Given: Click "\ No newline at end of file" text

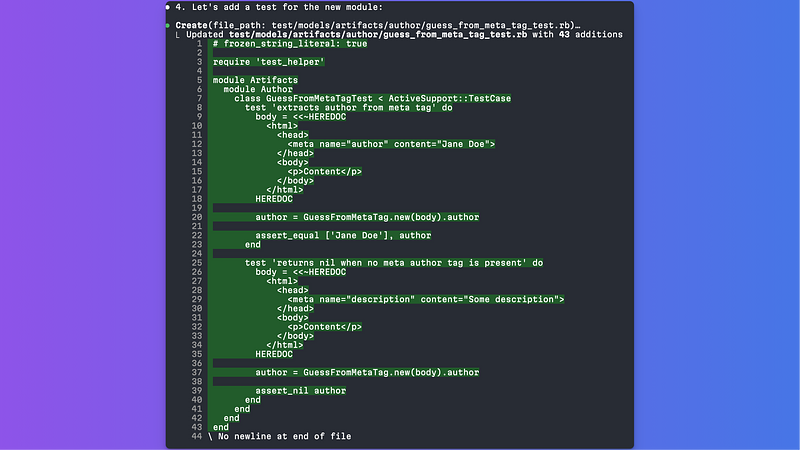Looking at the screenshot, I should coord(280,437).
